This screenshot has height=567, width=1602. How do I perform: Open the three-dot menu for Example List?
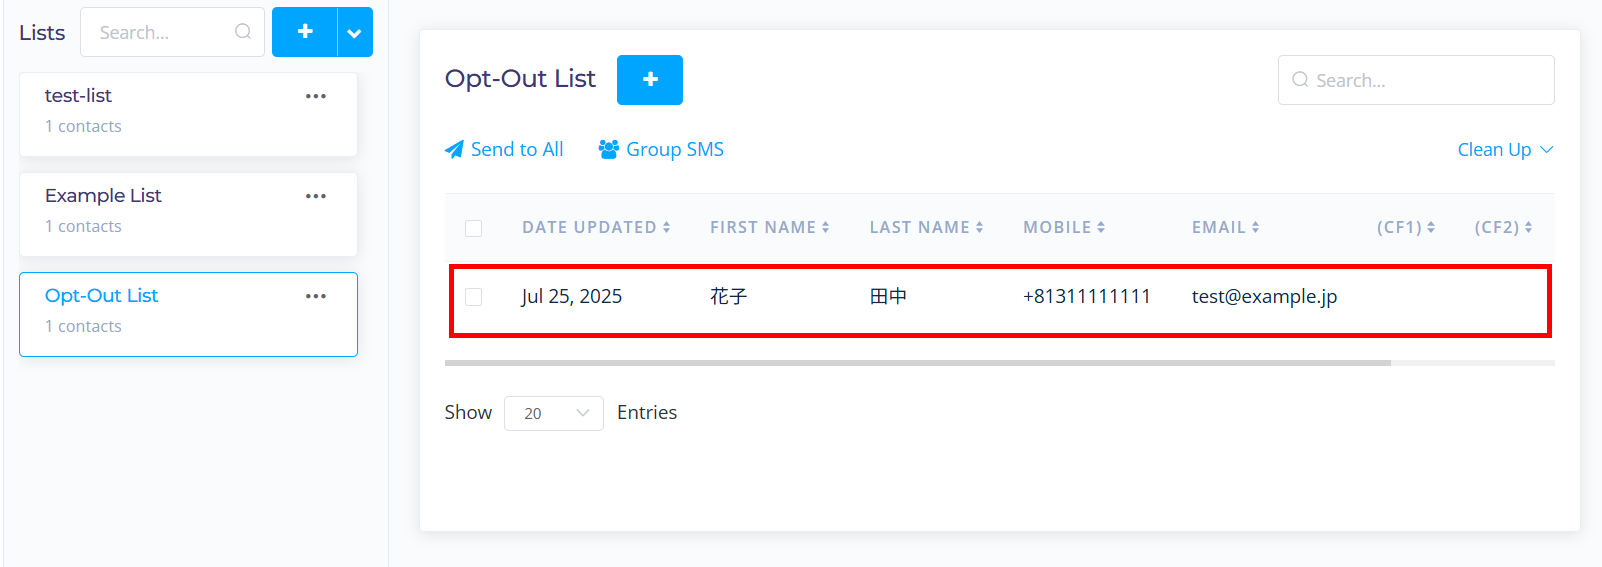pos(316,196)
